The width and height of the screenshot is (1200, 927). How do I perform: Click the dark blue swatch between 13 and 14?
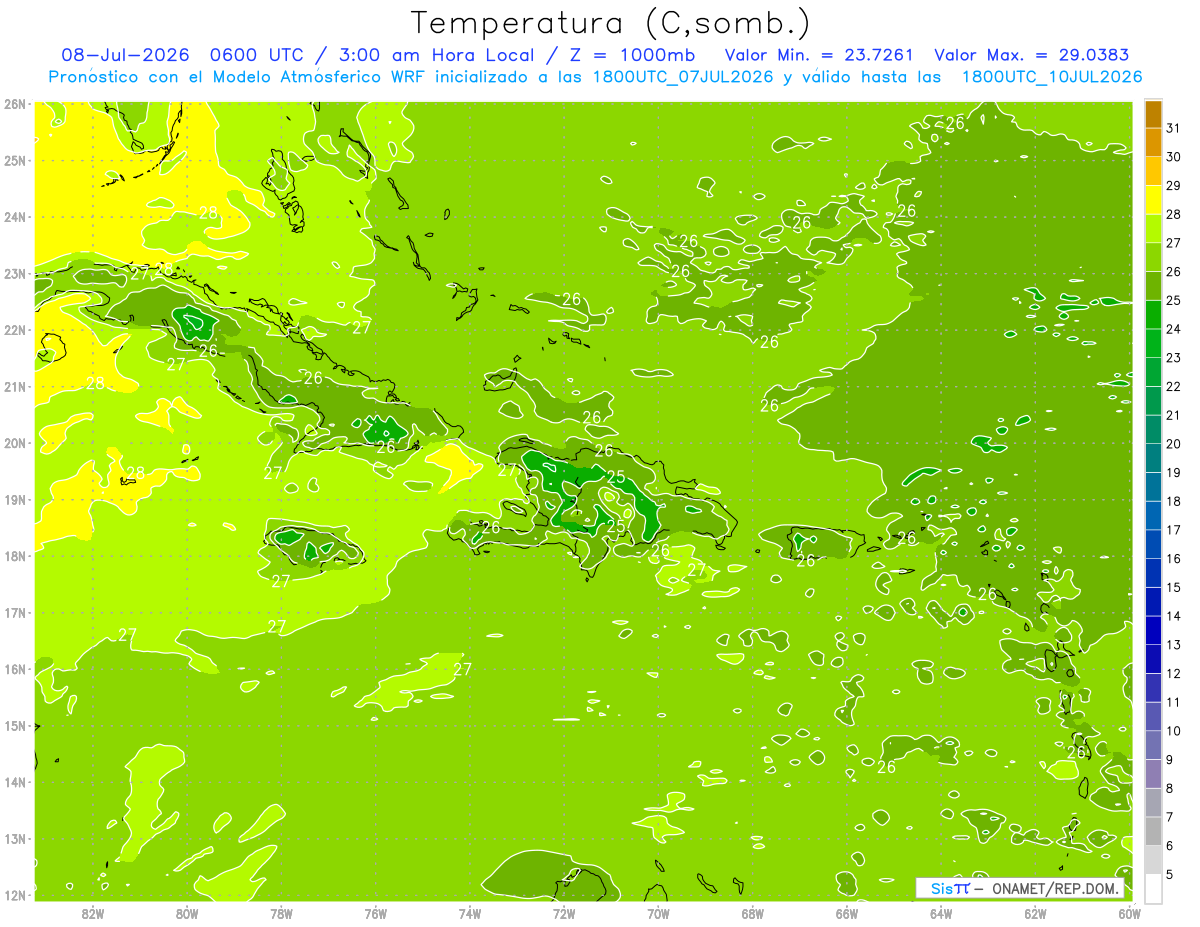click(1153, 630)
